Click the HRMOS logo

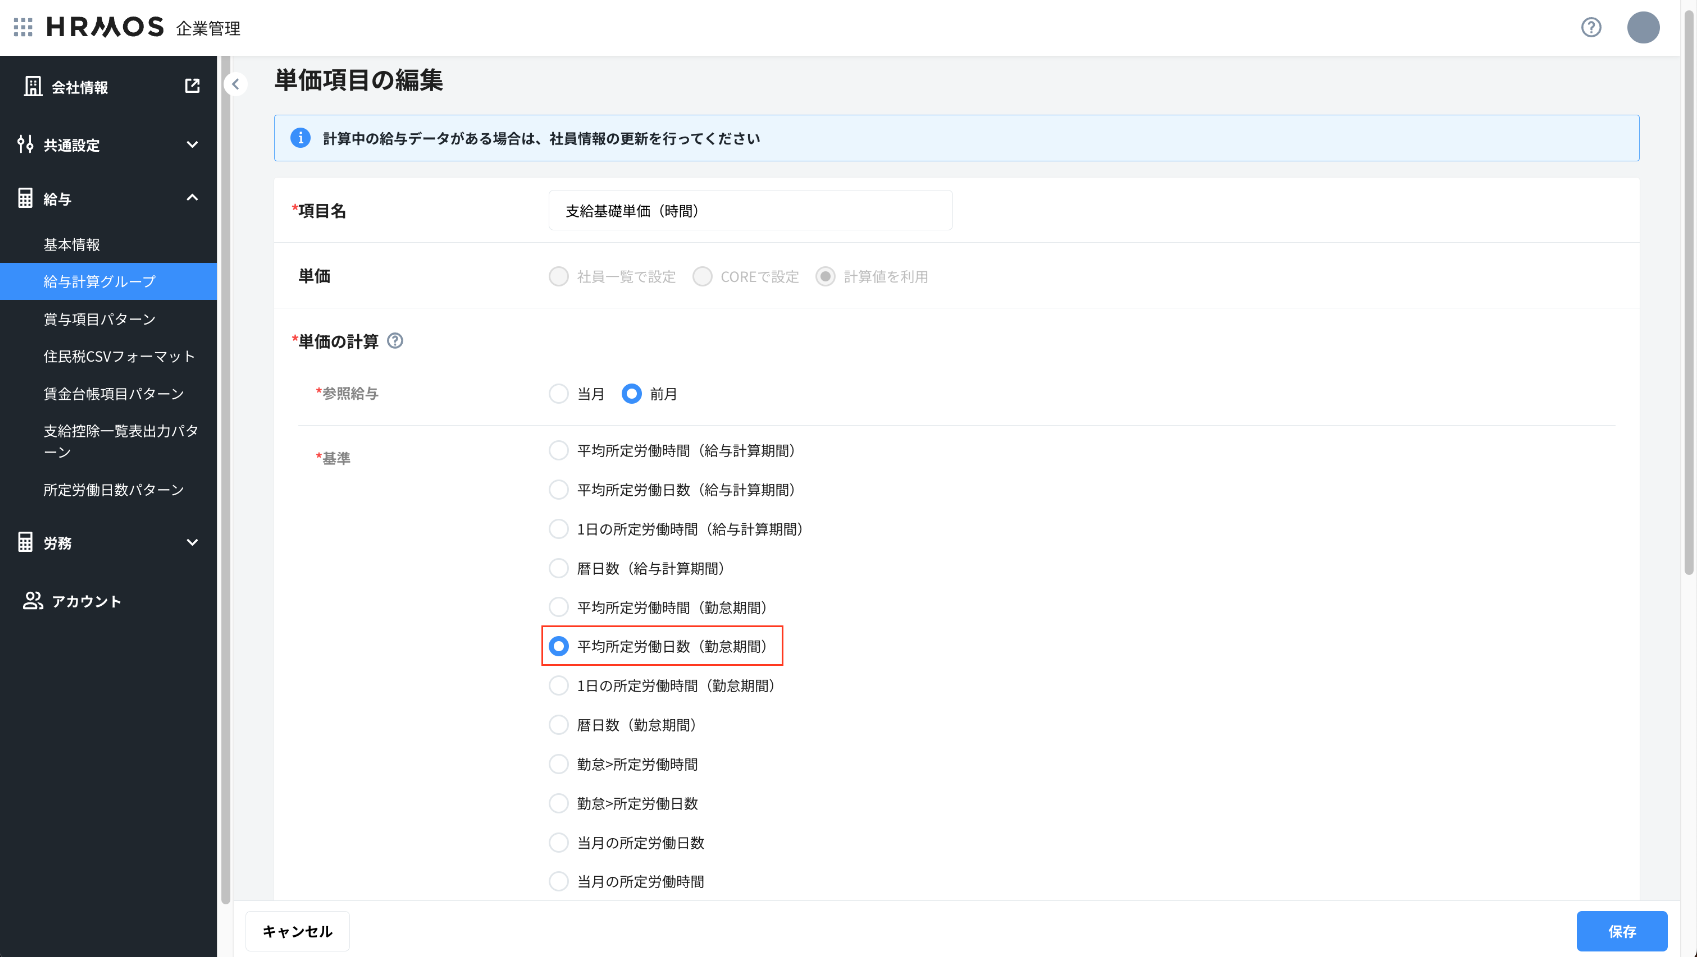[105, 27]
